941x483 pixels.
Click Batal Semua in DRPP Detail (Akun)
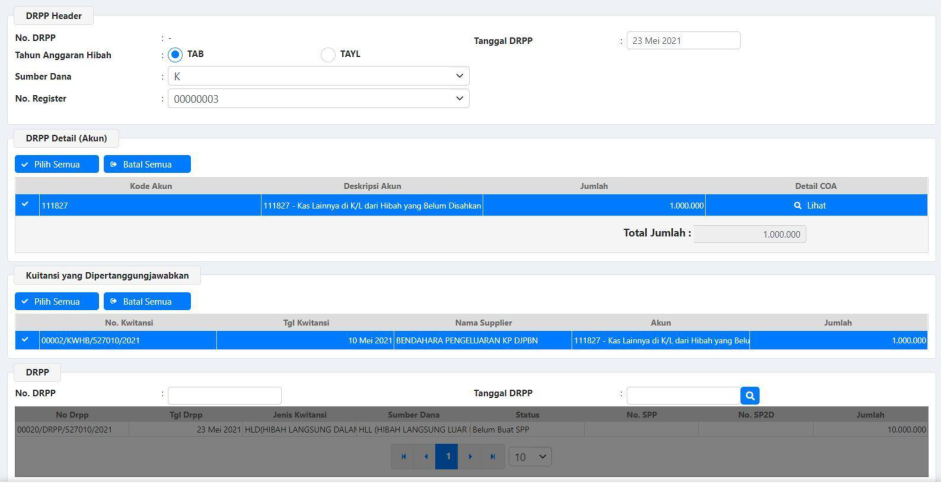coord(147,164)
